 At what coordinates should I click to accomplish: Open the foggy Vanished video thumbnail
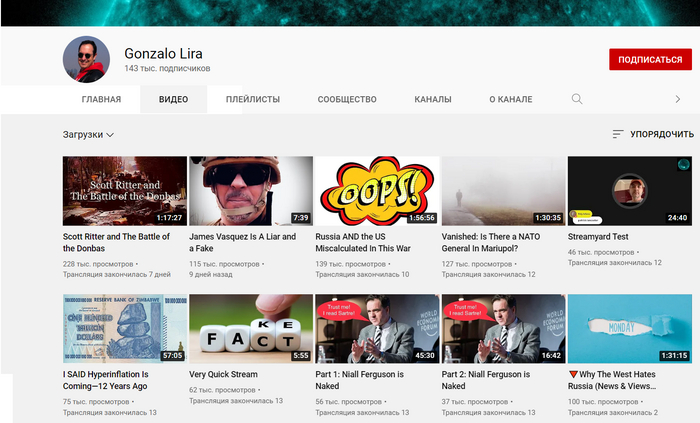click(504, 191)
